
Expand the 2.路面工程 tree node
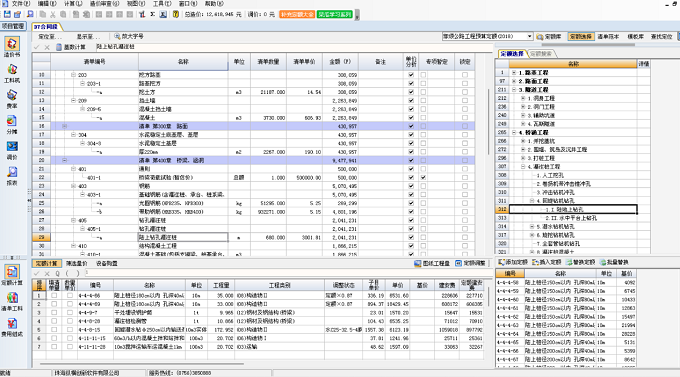514,81
